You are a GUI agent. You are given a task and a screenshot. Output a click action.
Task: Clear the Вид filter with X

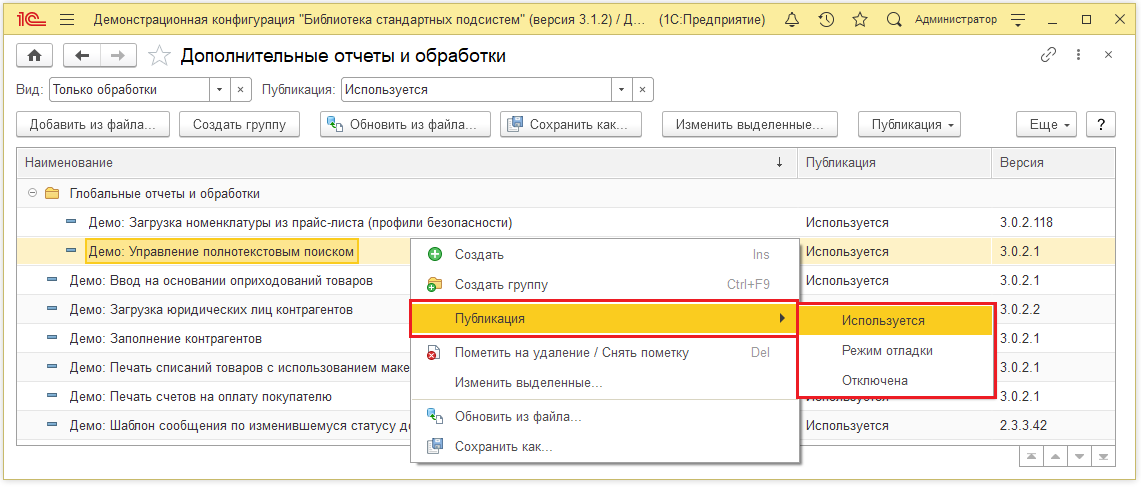241,90
